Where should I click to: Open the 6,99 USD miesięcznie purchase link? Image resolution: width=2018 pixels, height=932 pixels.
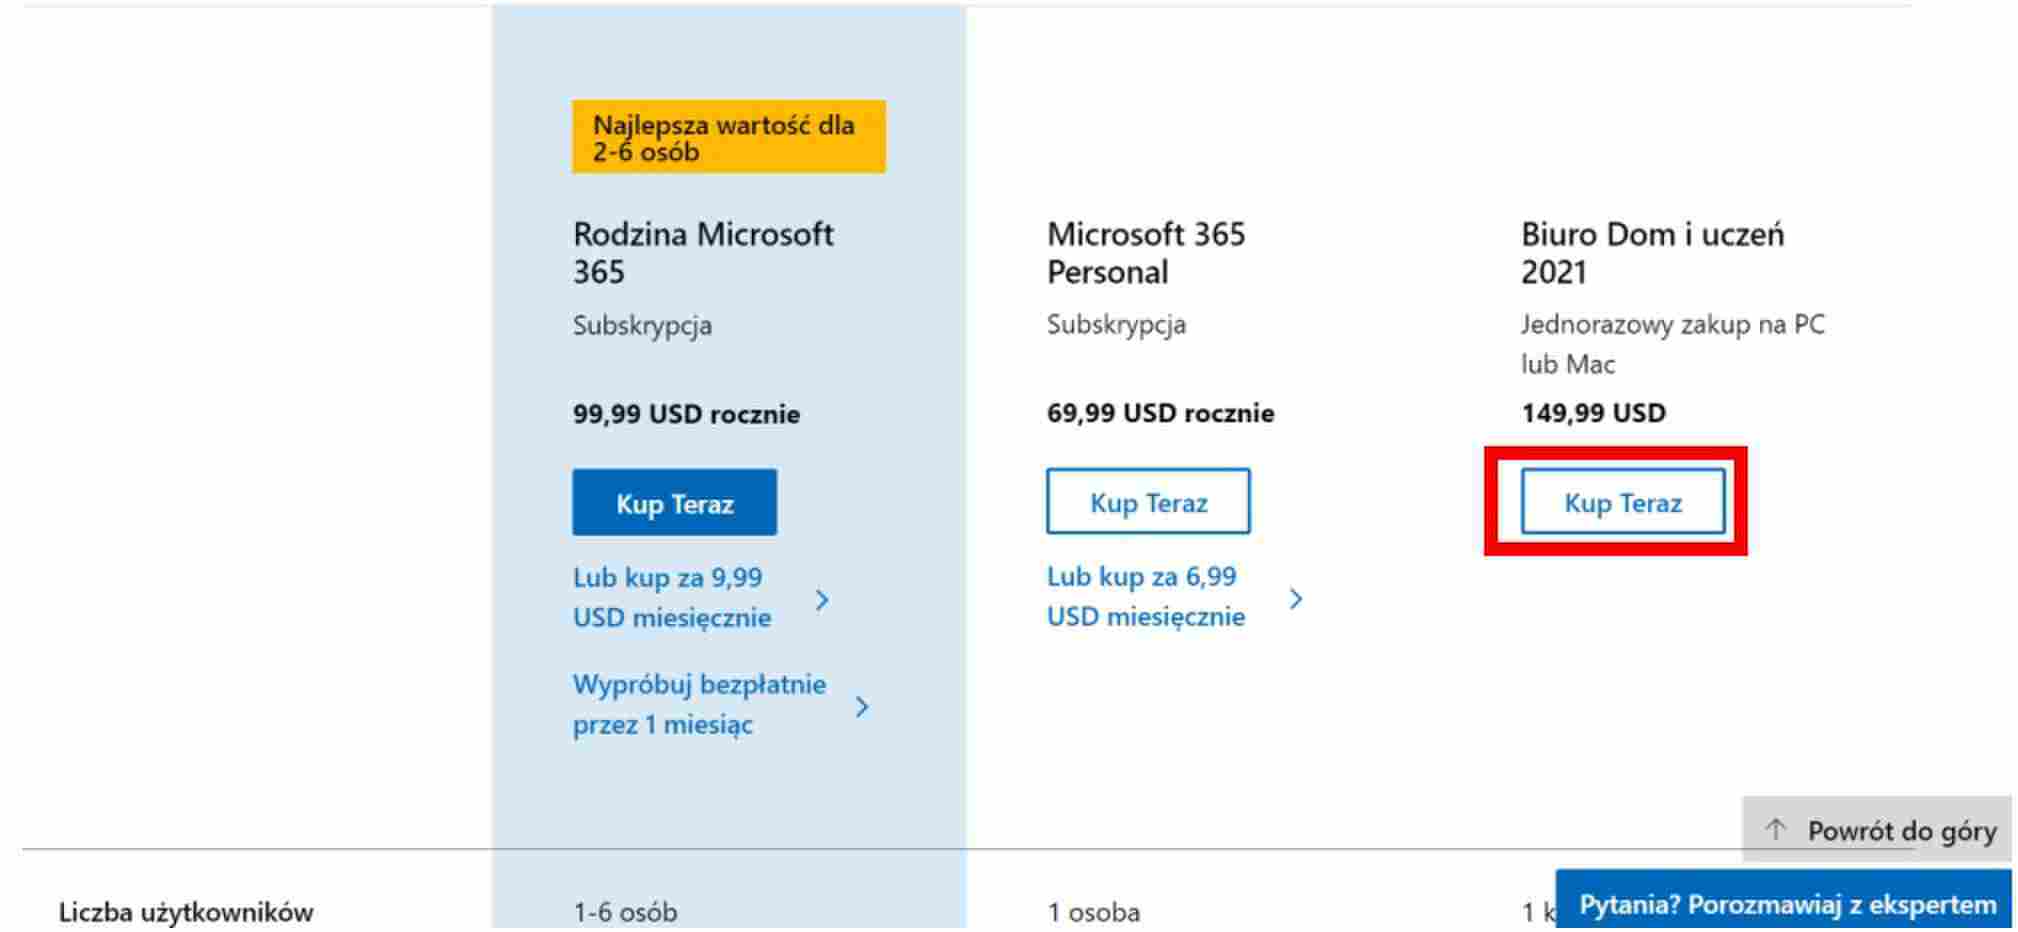[1146, 596]
